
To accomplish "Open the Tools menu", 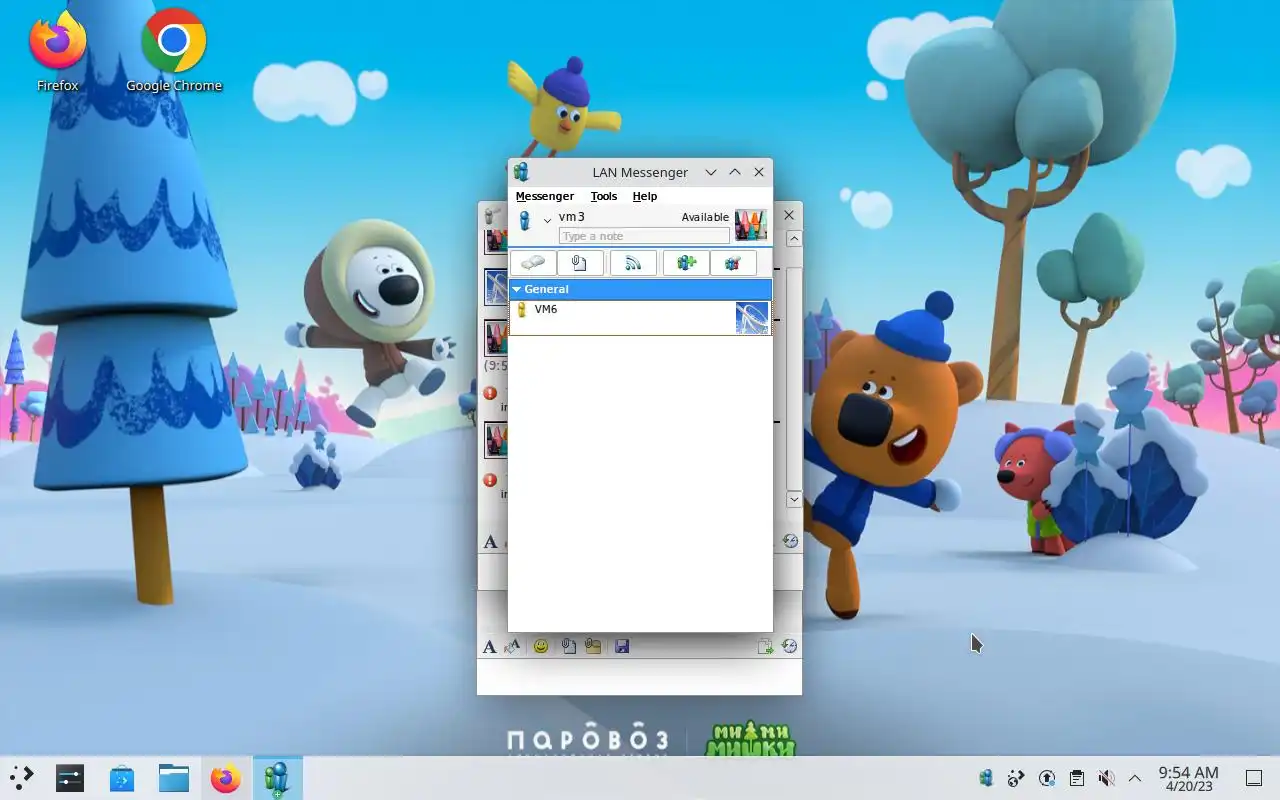I will click(604, 196).
